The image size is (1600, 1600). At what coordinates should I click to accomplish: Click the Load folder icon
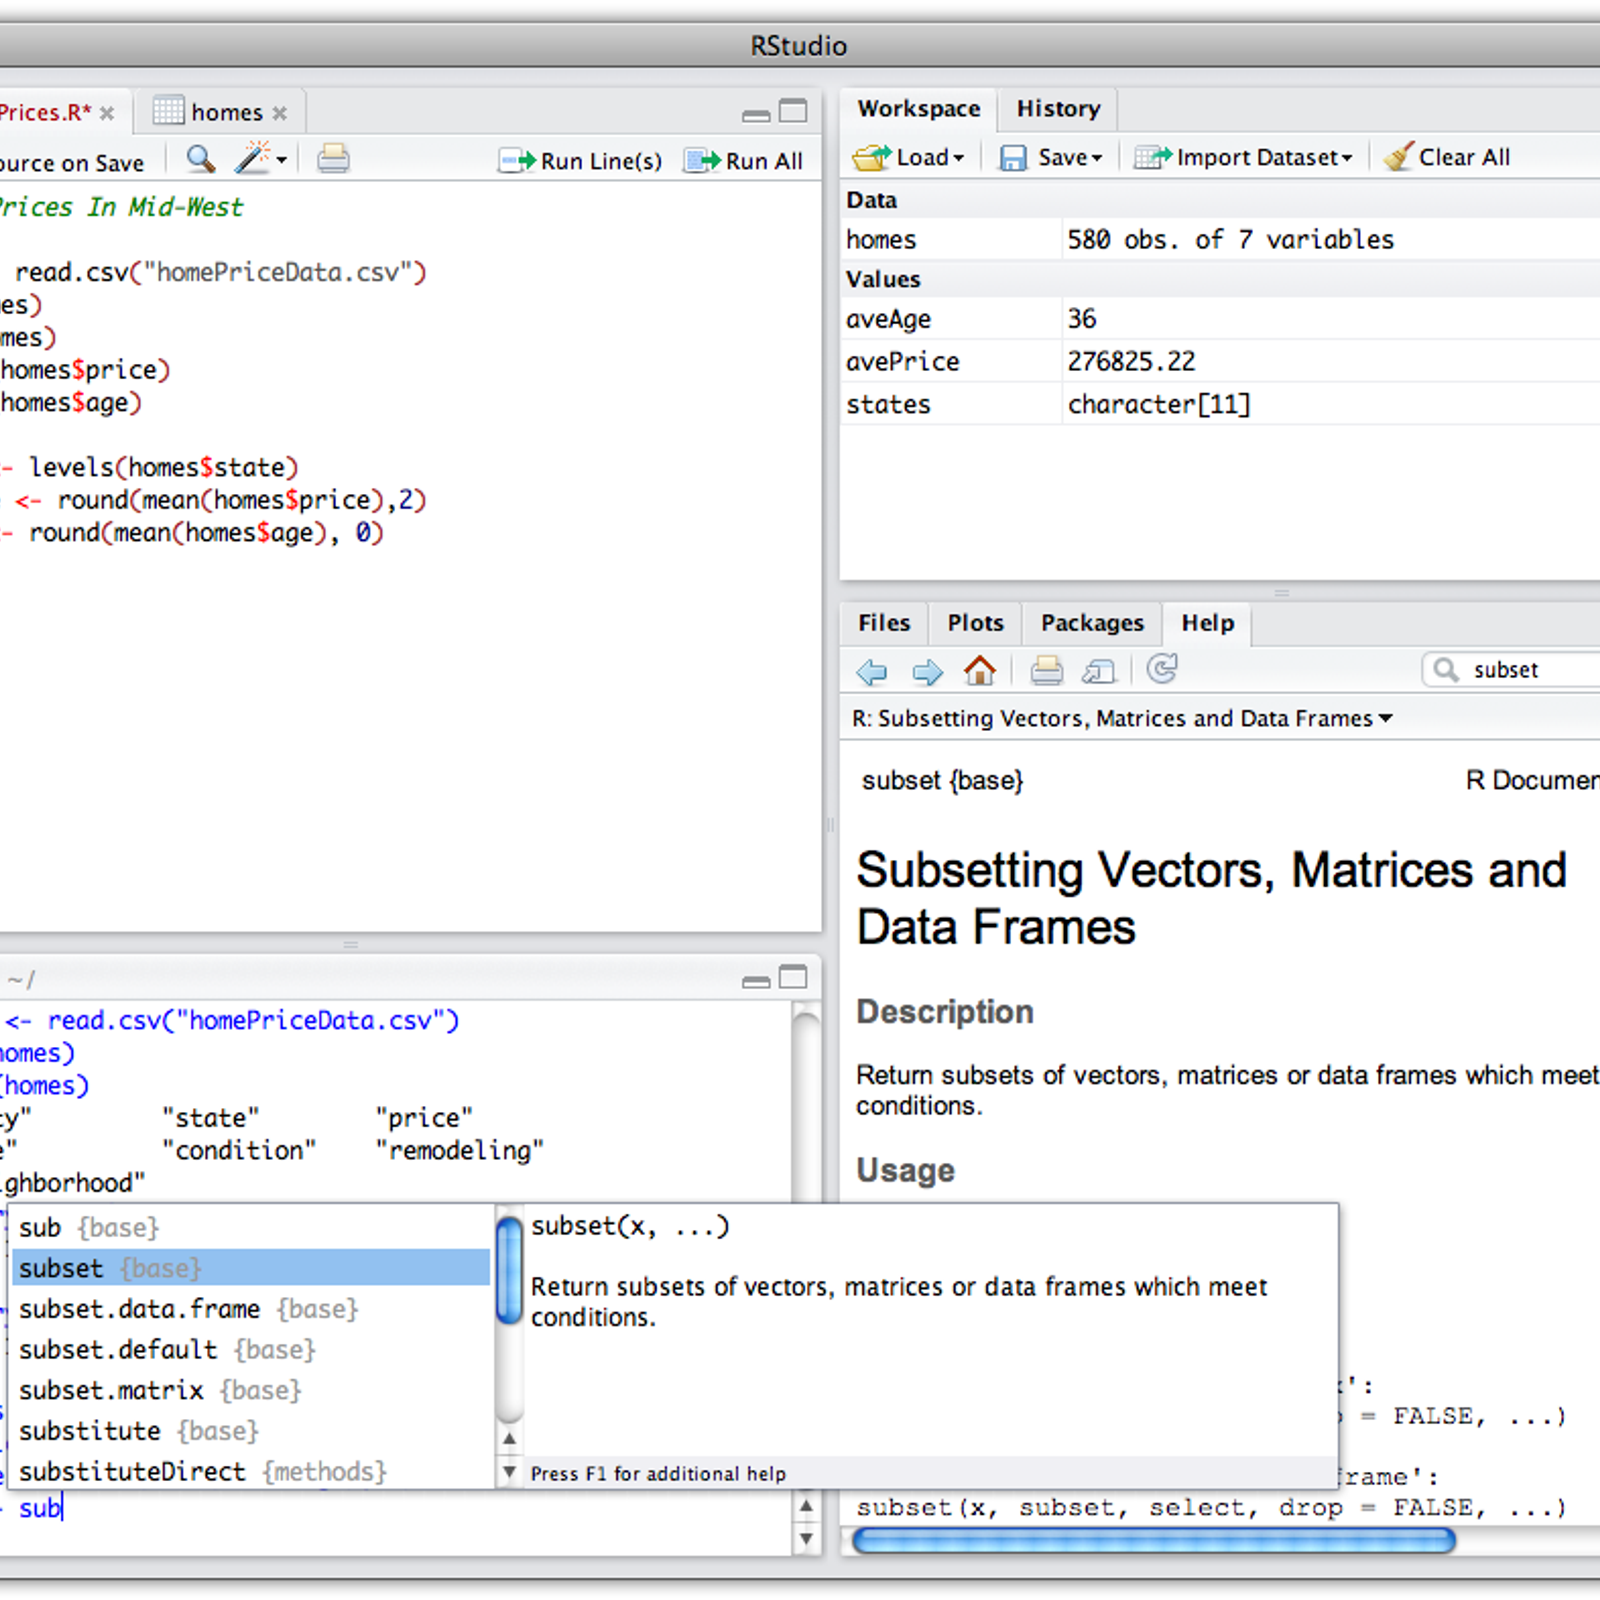pyautogui.click(x=871, y=157)
